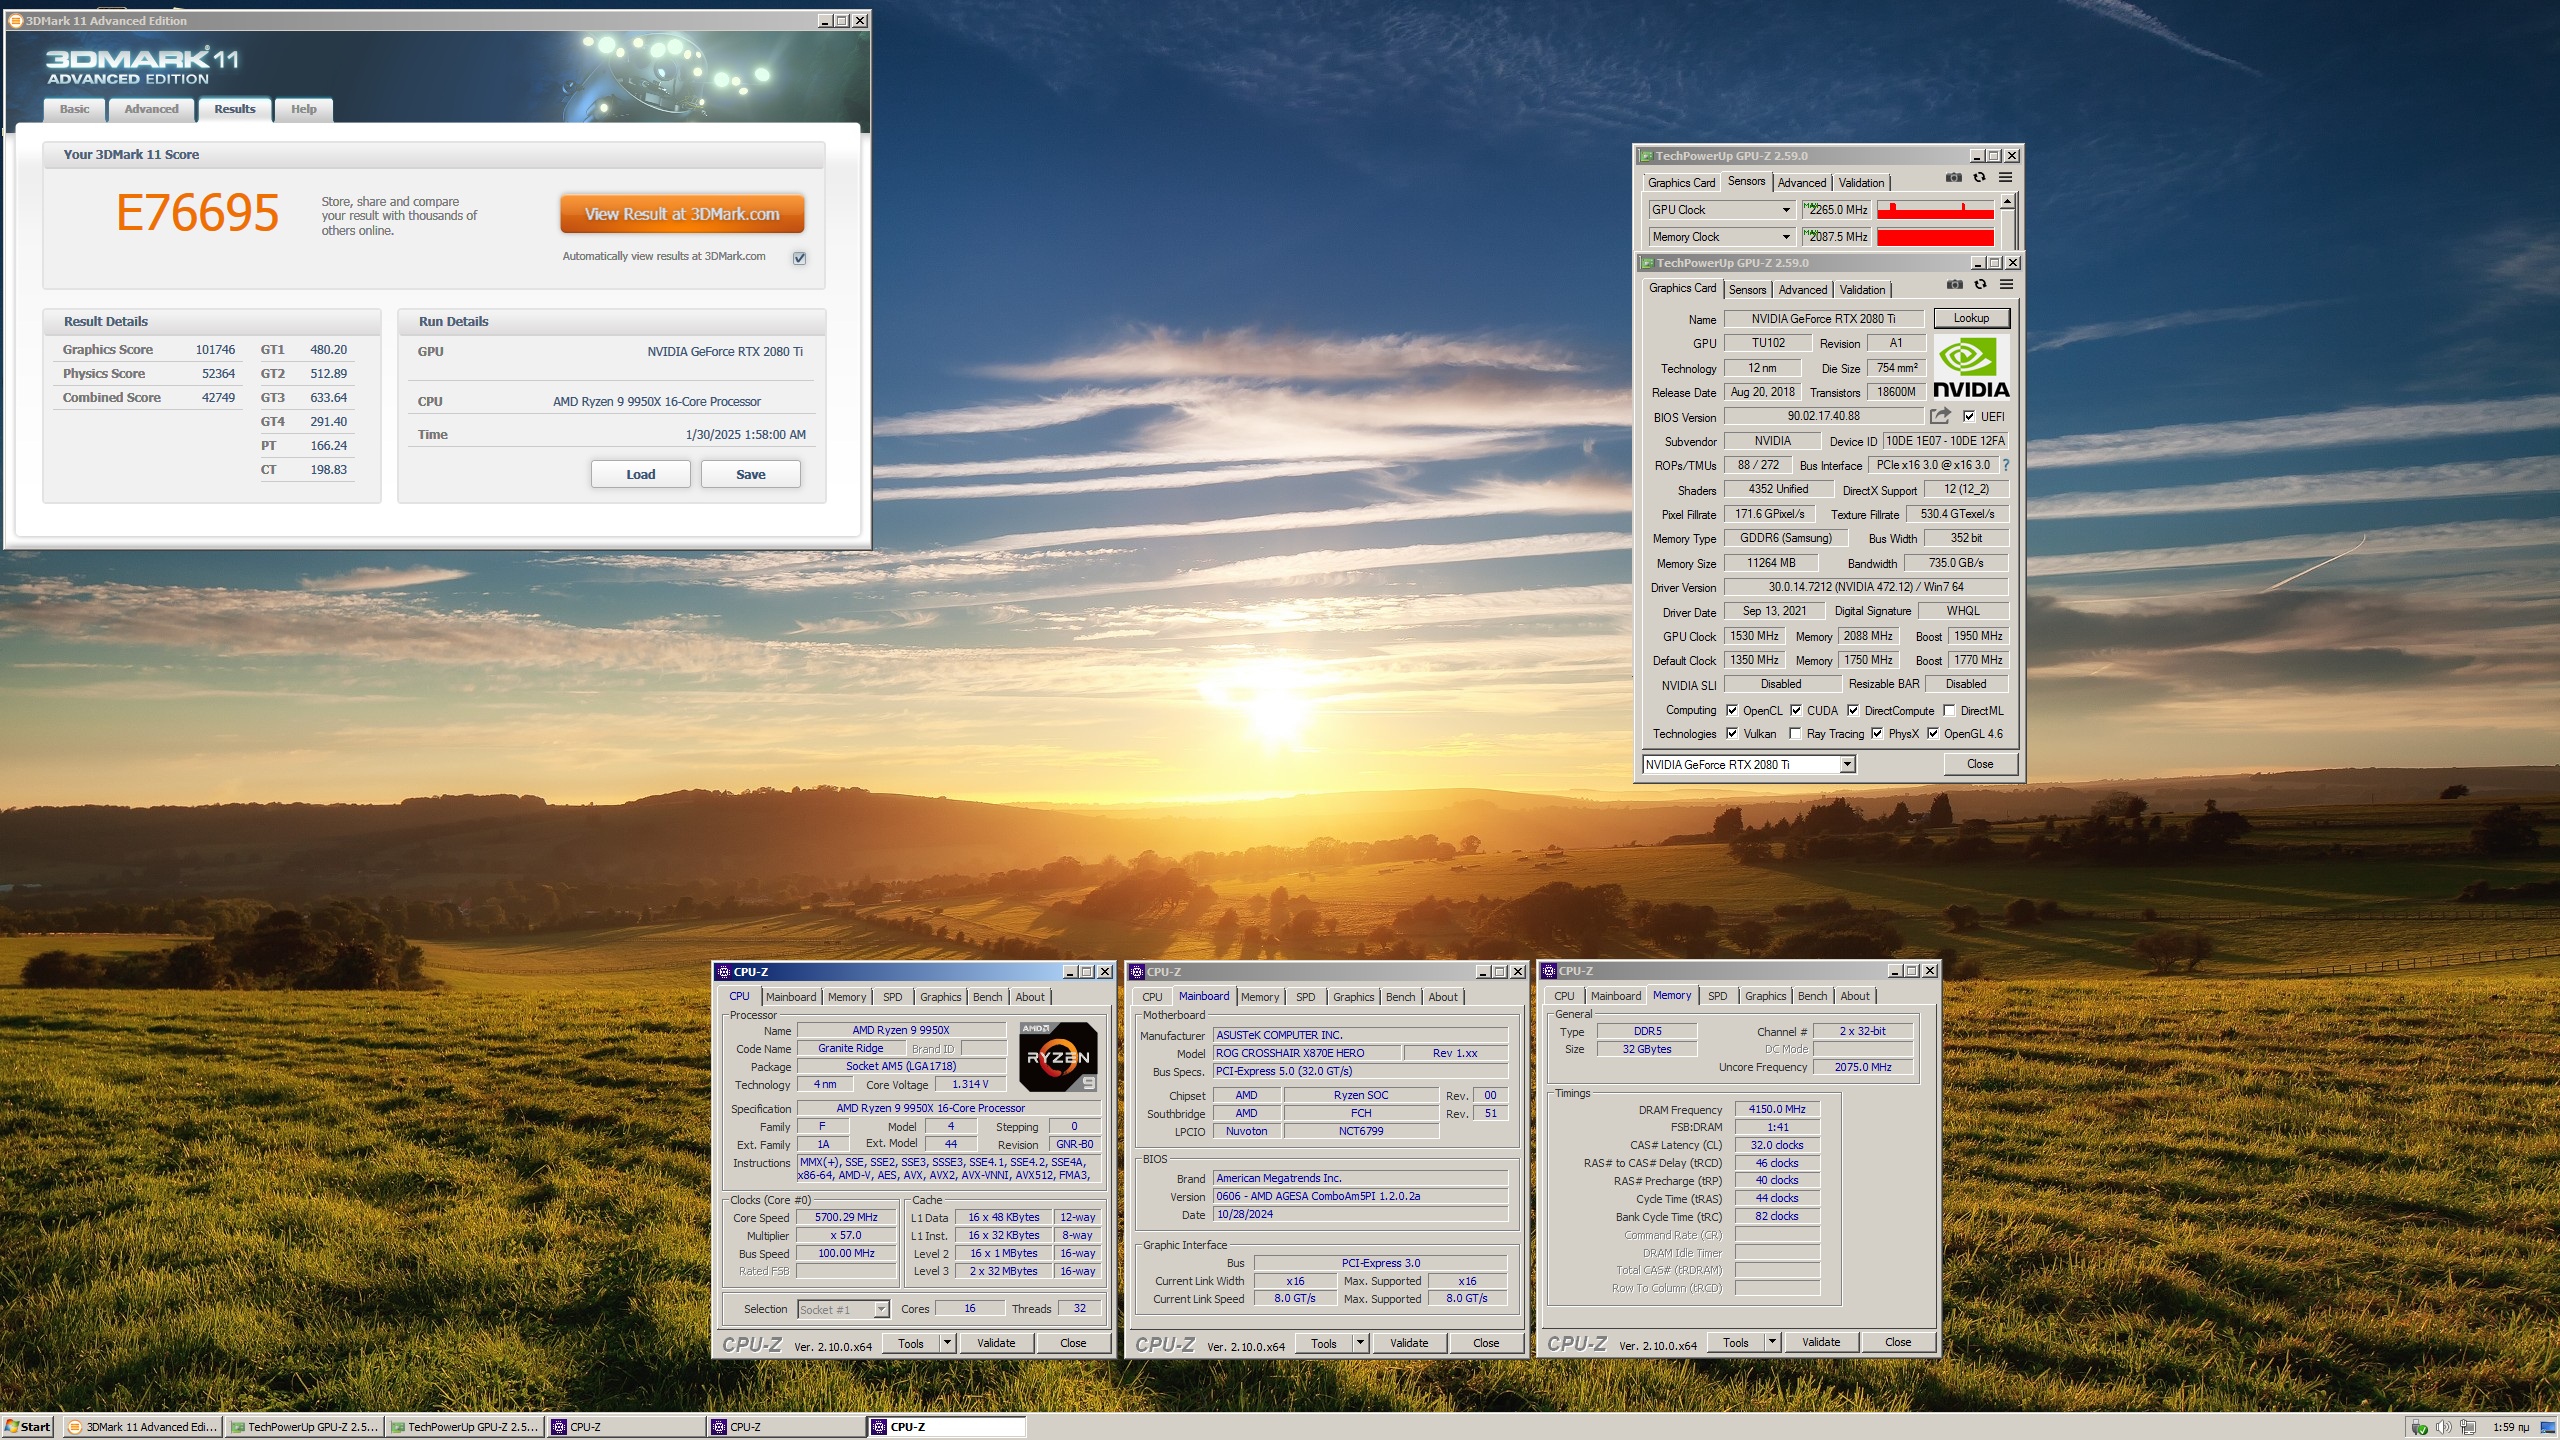Switch to Advanced tab in 3DMark 11
Image resolution: width=2560 pixels, height=1440 pixels.
pyautogui.click(x=152, y=109)
